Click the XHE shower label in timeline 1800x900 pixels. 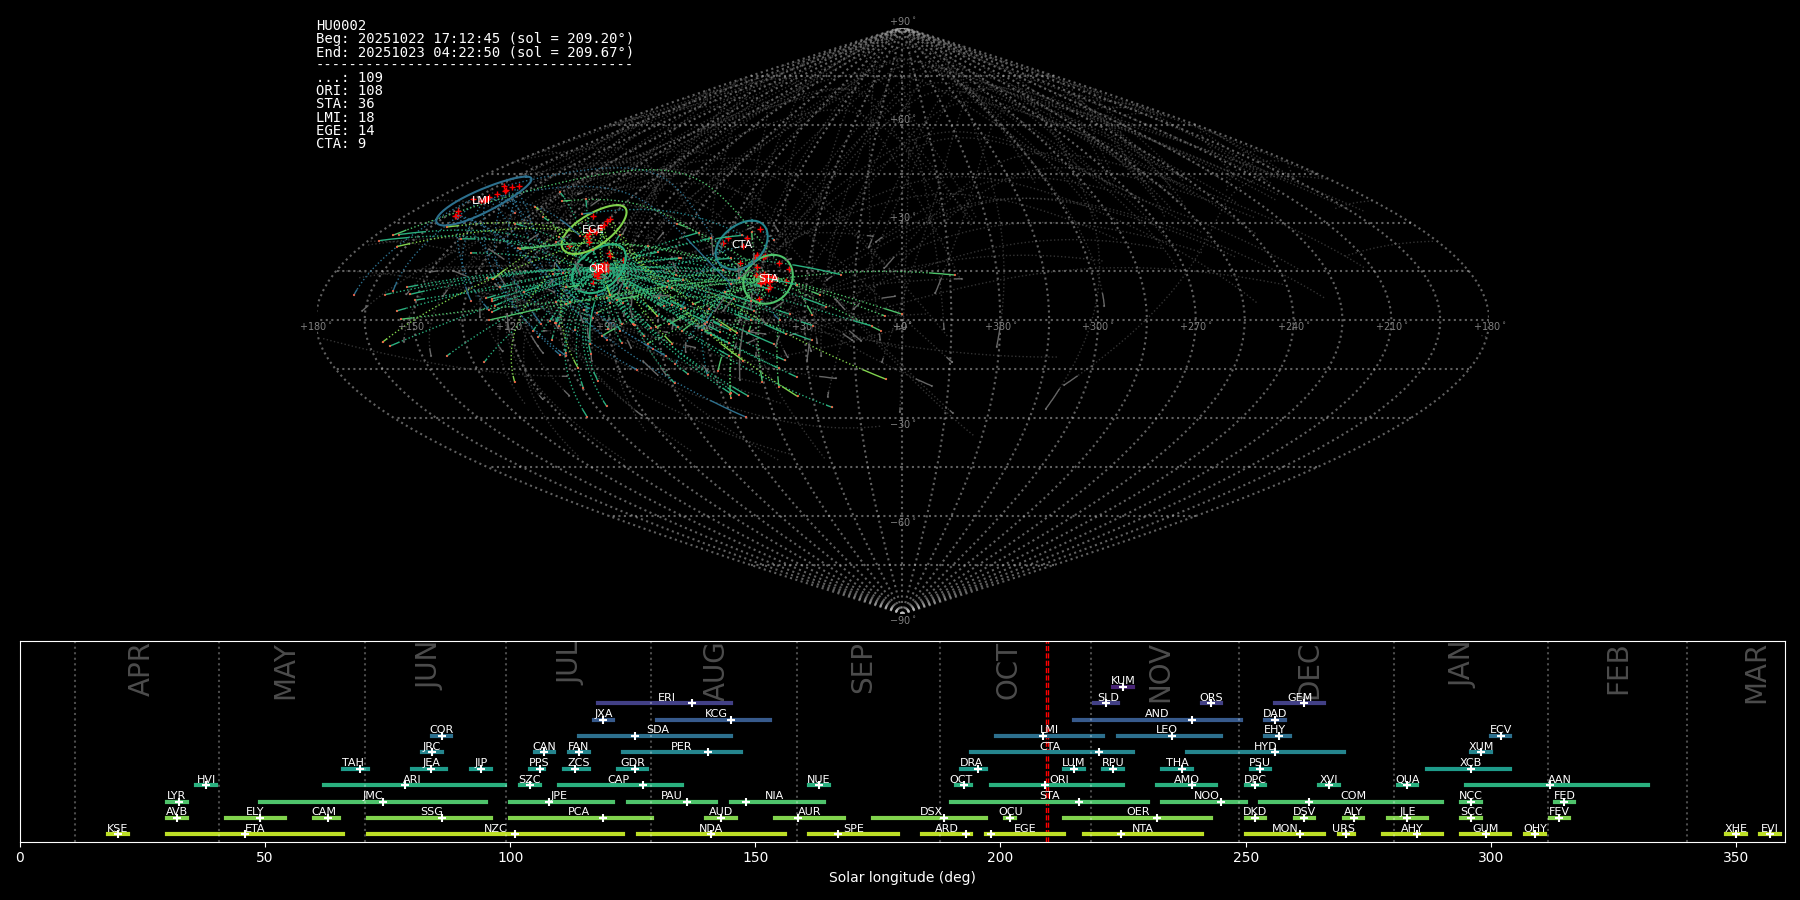tap(1736, 829)
